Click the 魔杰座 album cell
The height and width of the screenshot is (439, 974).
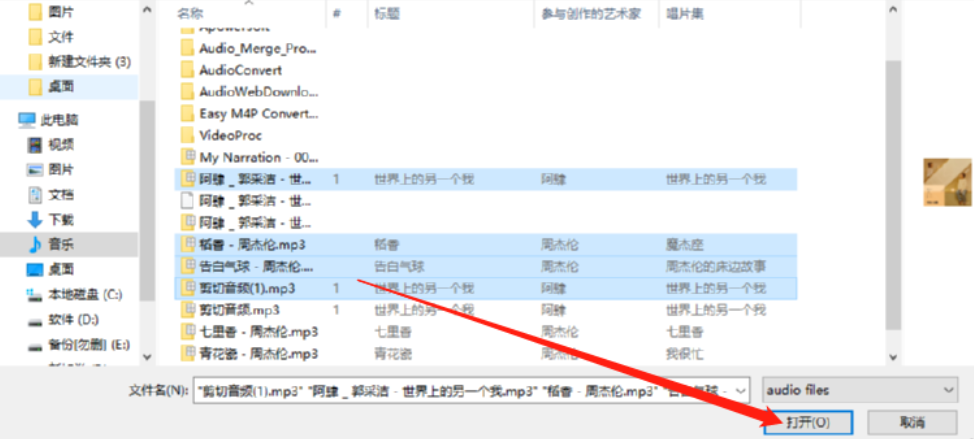click(x=684, y=245)
